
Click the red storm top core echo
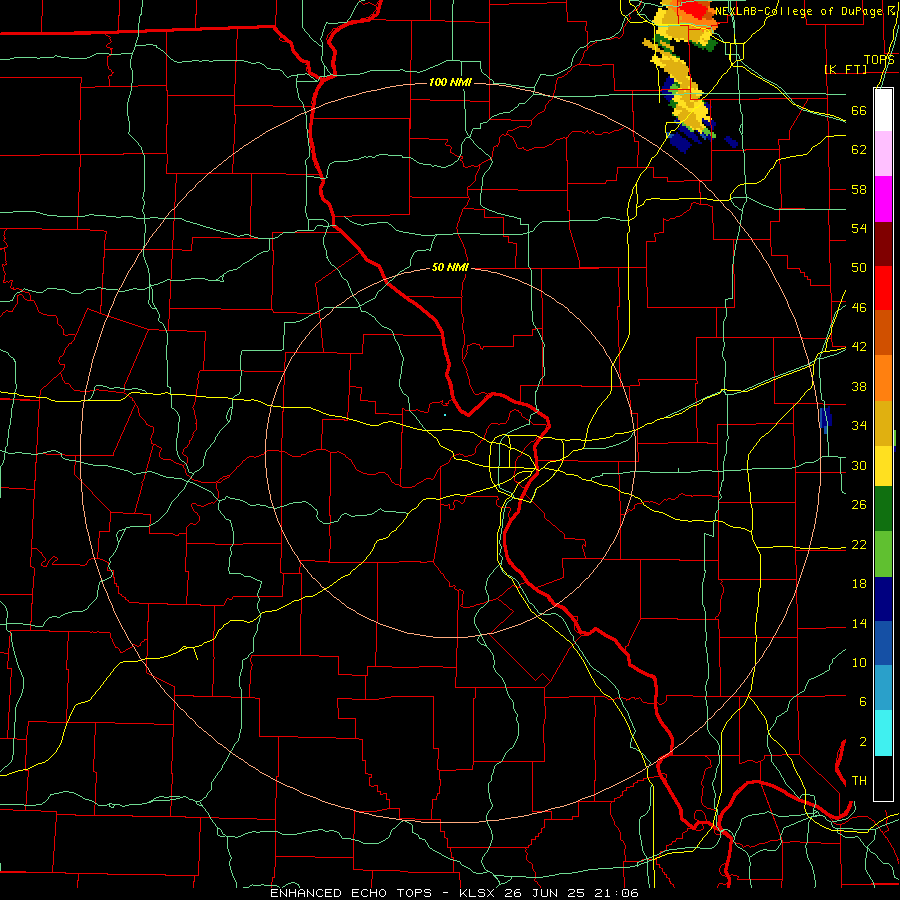click(696, 10)
